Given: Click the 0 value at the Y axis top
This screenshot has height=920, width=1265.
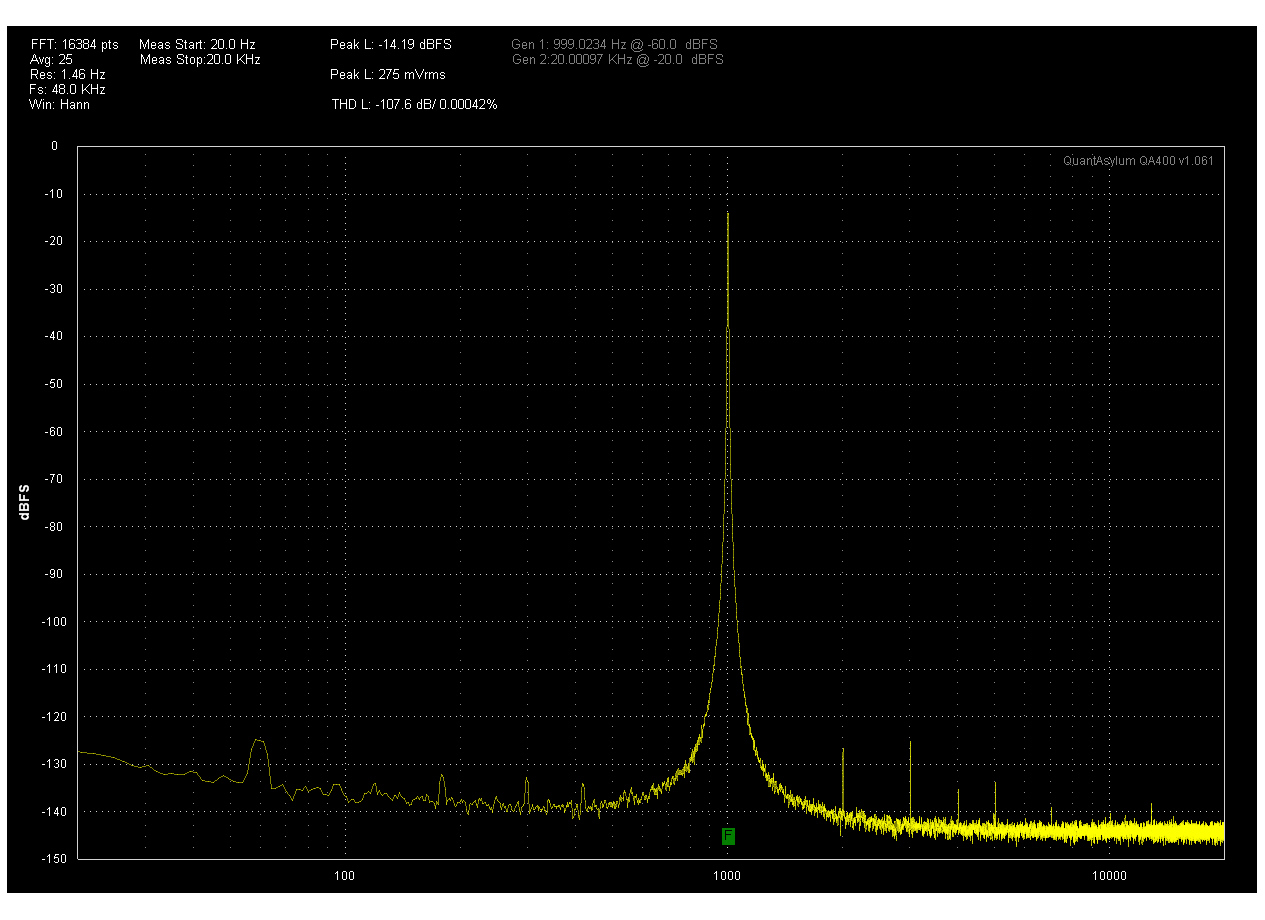Looking at the screenshot, I should [x=54, y=147].
